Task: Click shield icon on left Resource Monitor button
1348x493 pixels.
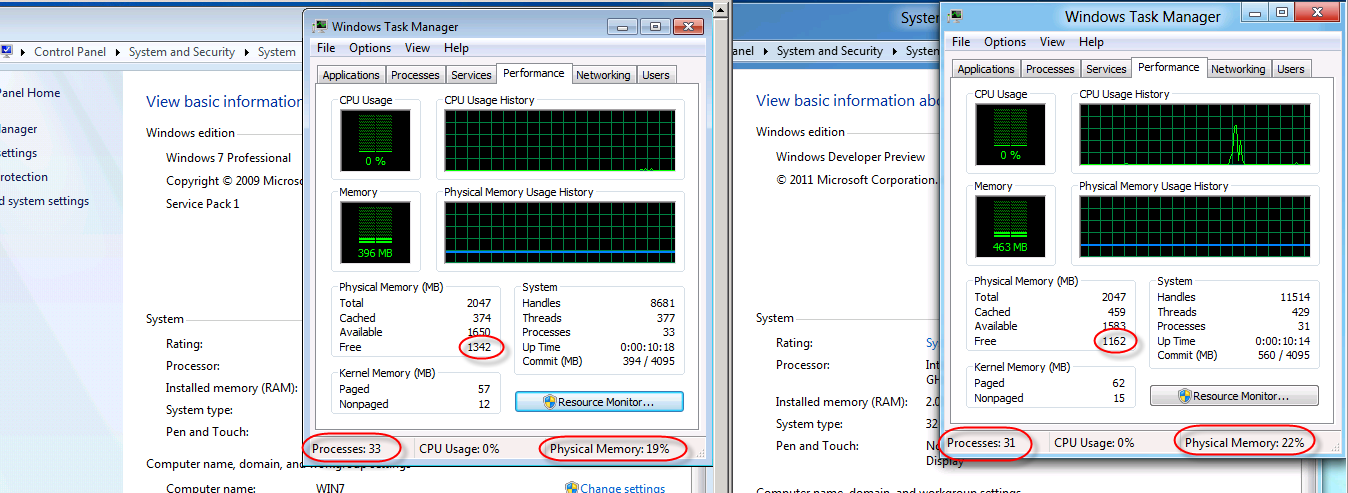Action: coord(549,402)
